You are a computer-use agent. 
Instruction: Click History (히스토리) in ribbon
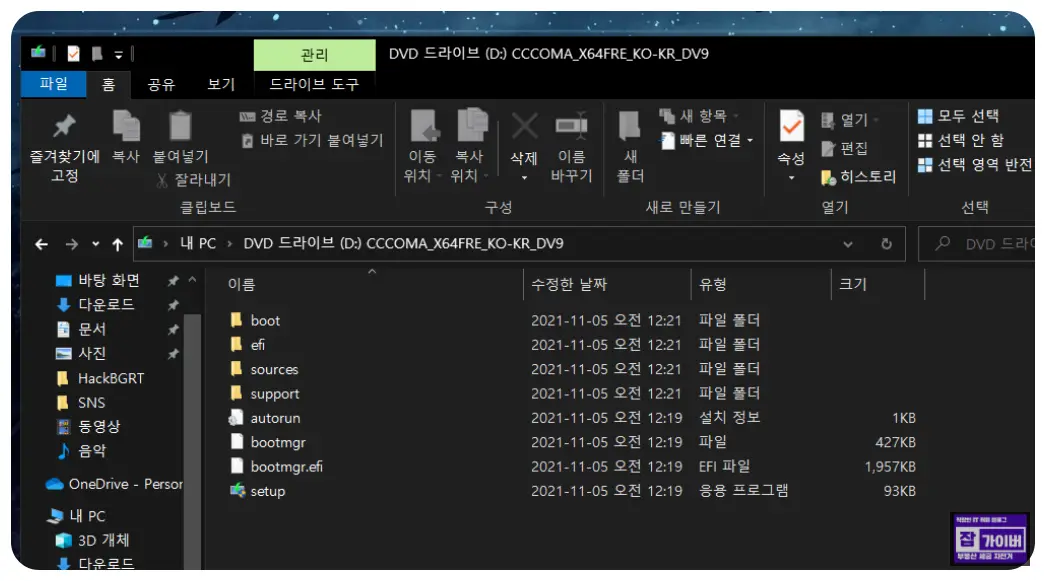pos(859,177)
